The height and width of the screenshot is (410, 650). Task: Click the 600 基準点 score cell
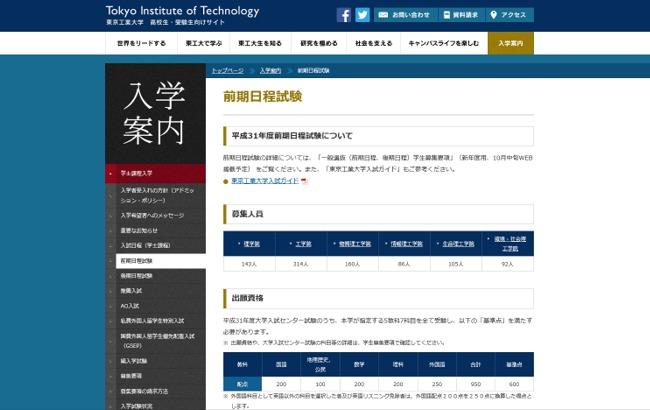(x=514, y=384)
